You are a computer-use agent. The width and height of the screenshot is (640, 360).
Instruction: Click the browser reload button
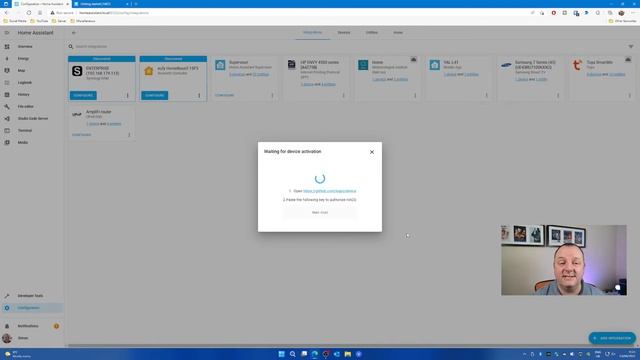[29, 13]
